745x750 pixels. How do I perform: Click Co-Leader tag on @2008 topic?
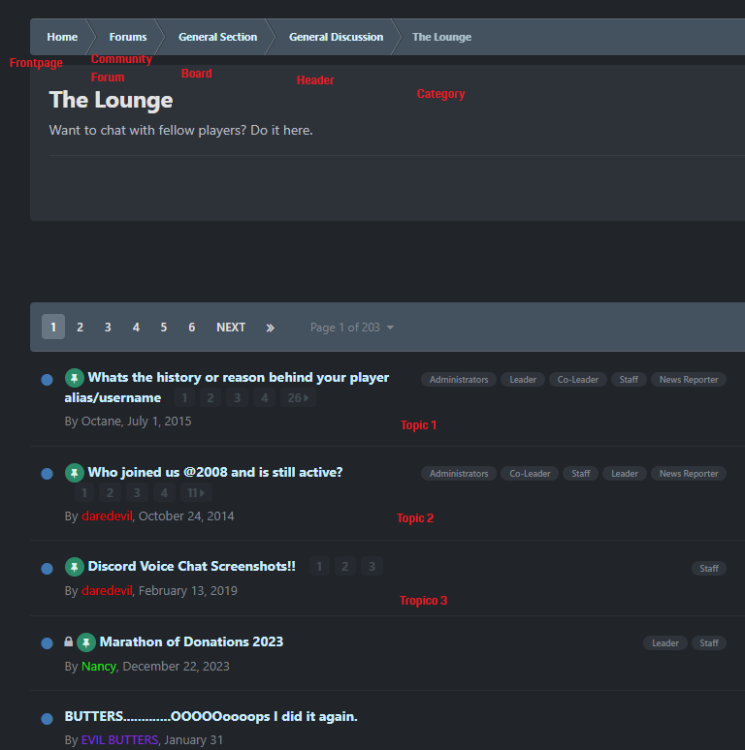(529, 474)
